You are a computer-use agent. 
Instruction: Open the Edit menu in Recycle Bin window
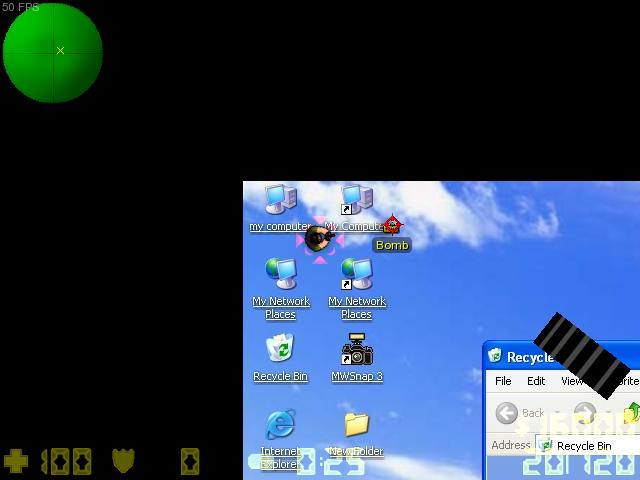tap(536, 381)
